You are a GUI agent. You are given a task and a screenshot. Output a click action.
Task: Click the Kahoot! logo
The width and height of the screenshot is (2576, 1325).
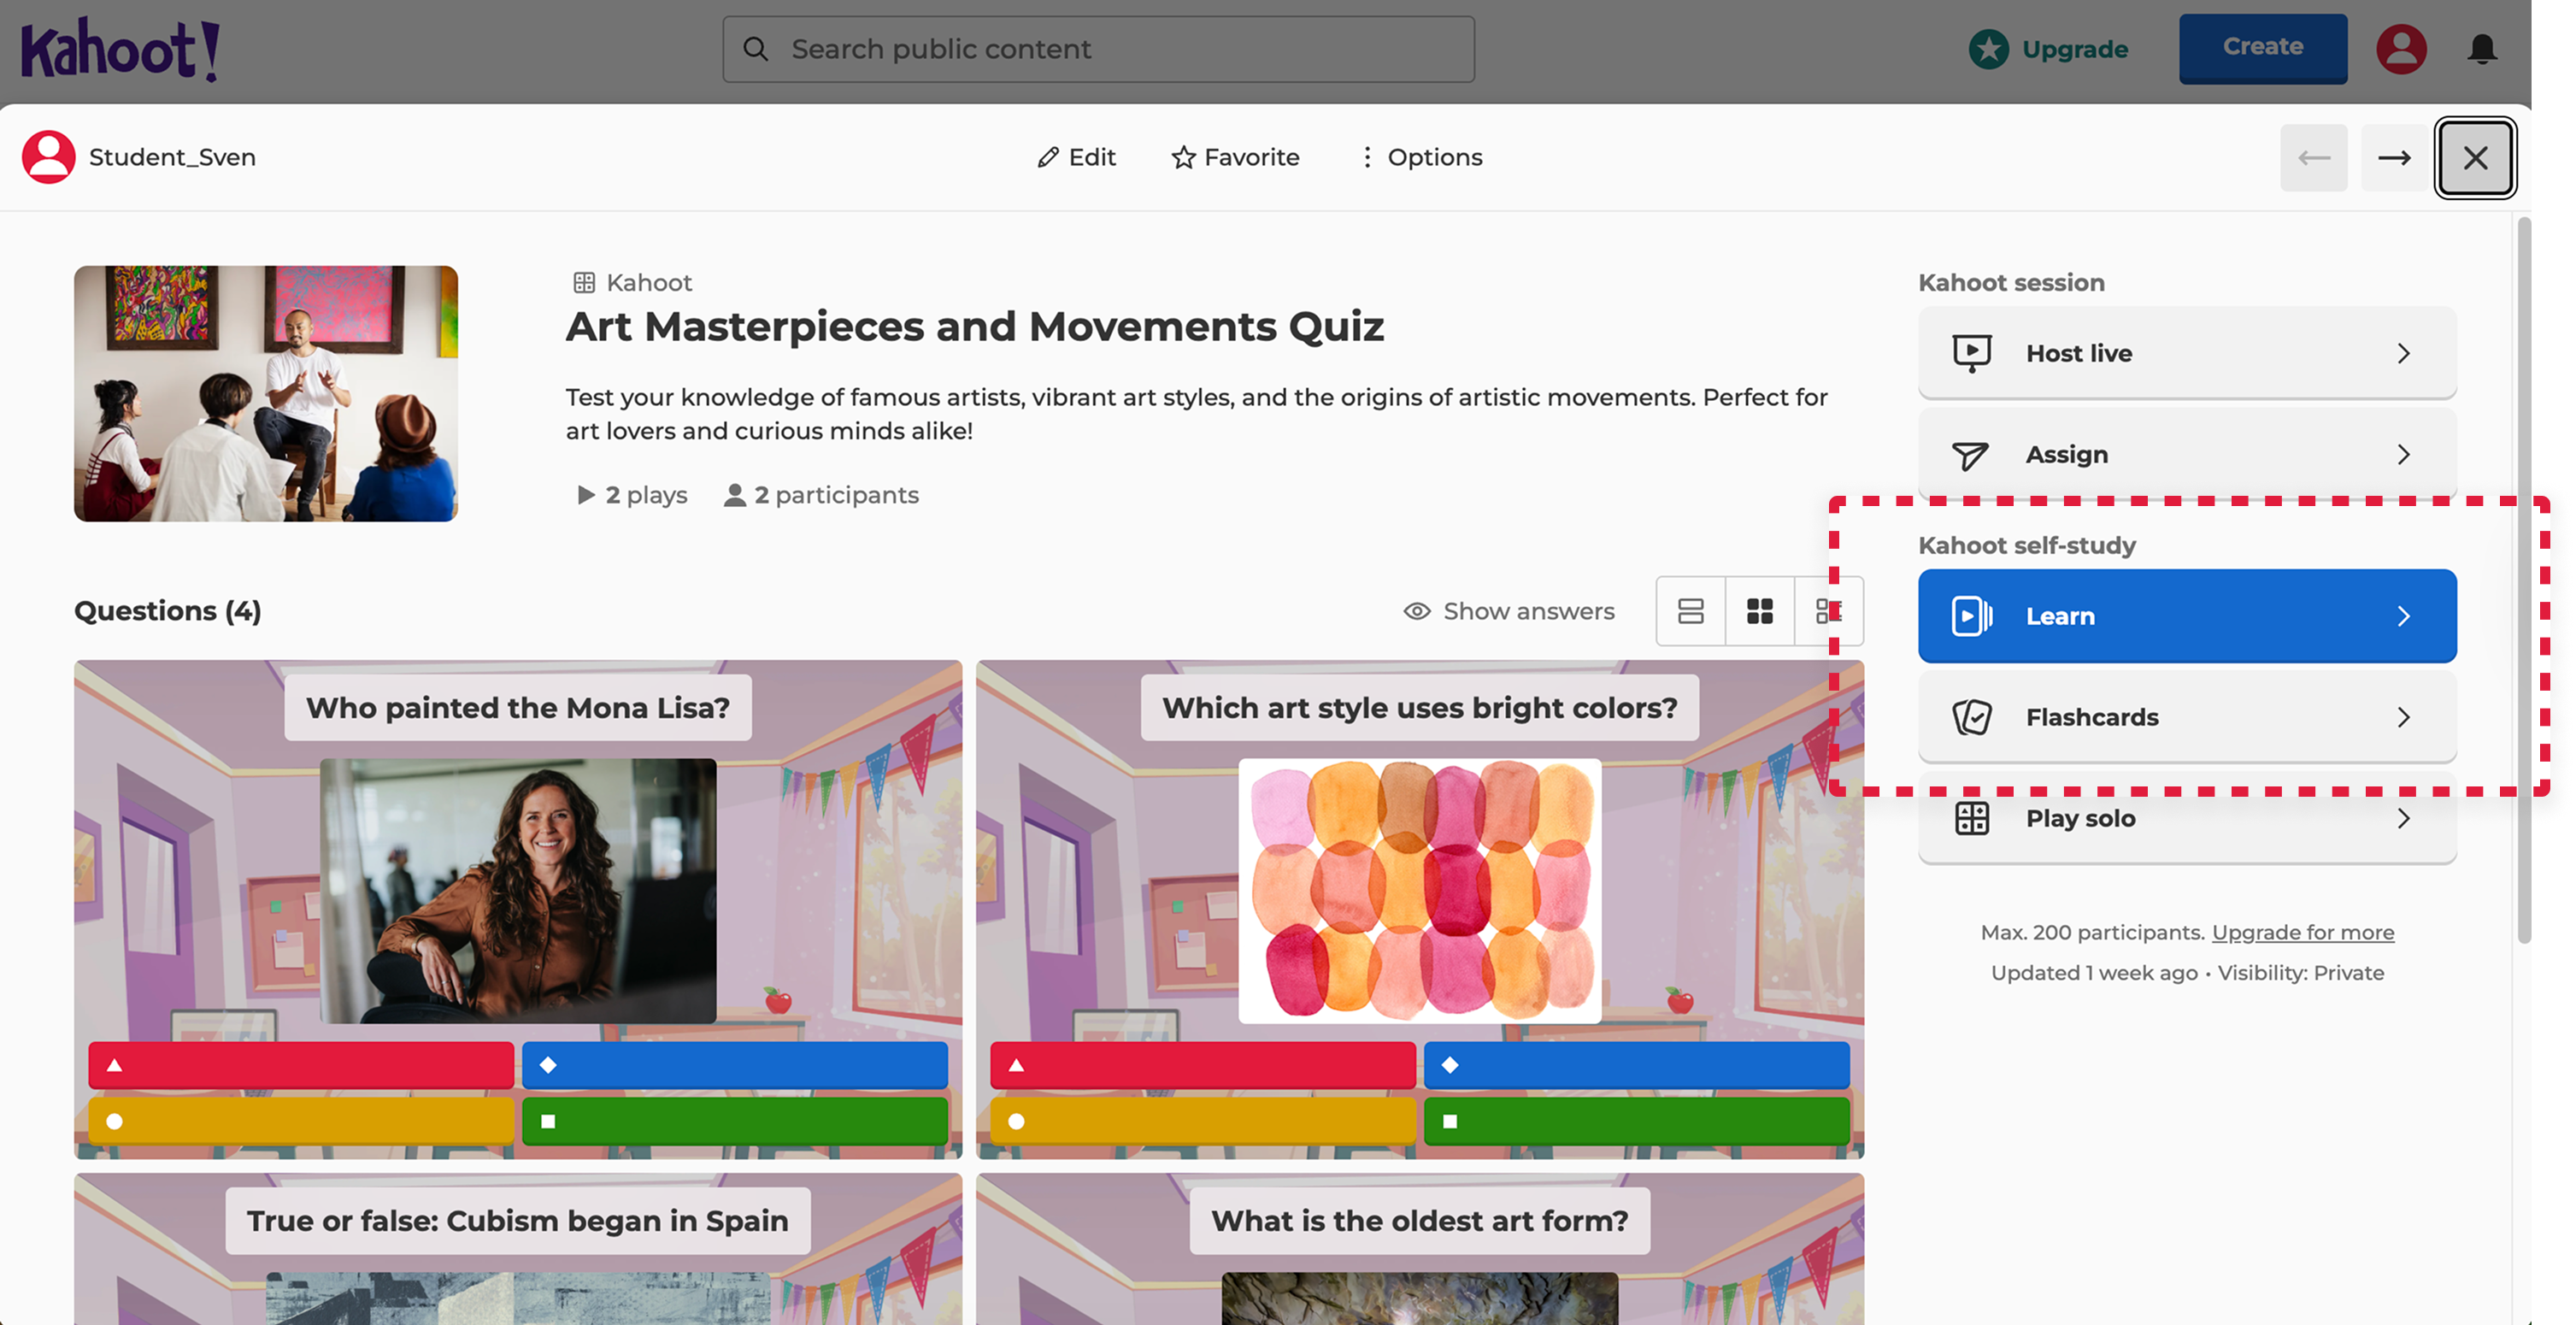pos(117,47)
